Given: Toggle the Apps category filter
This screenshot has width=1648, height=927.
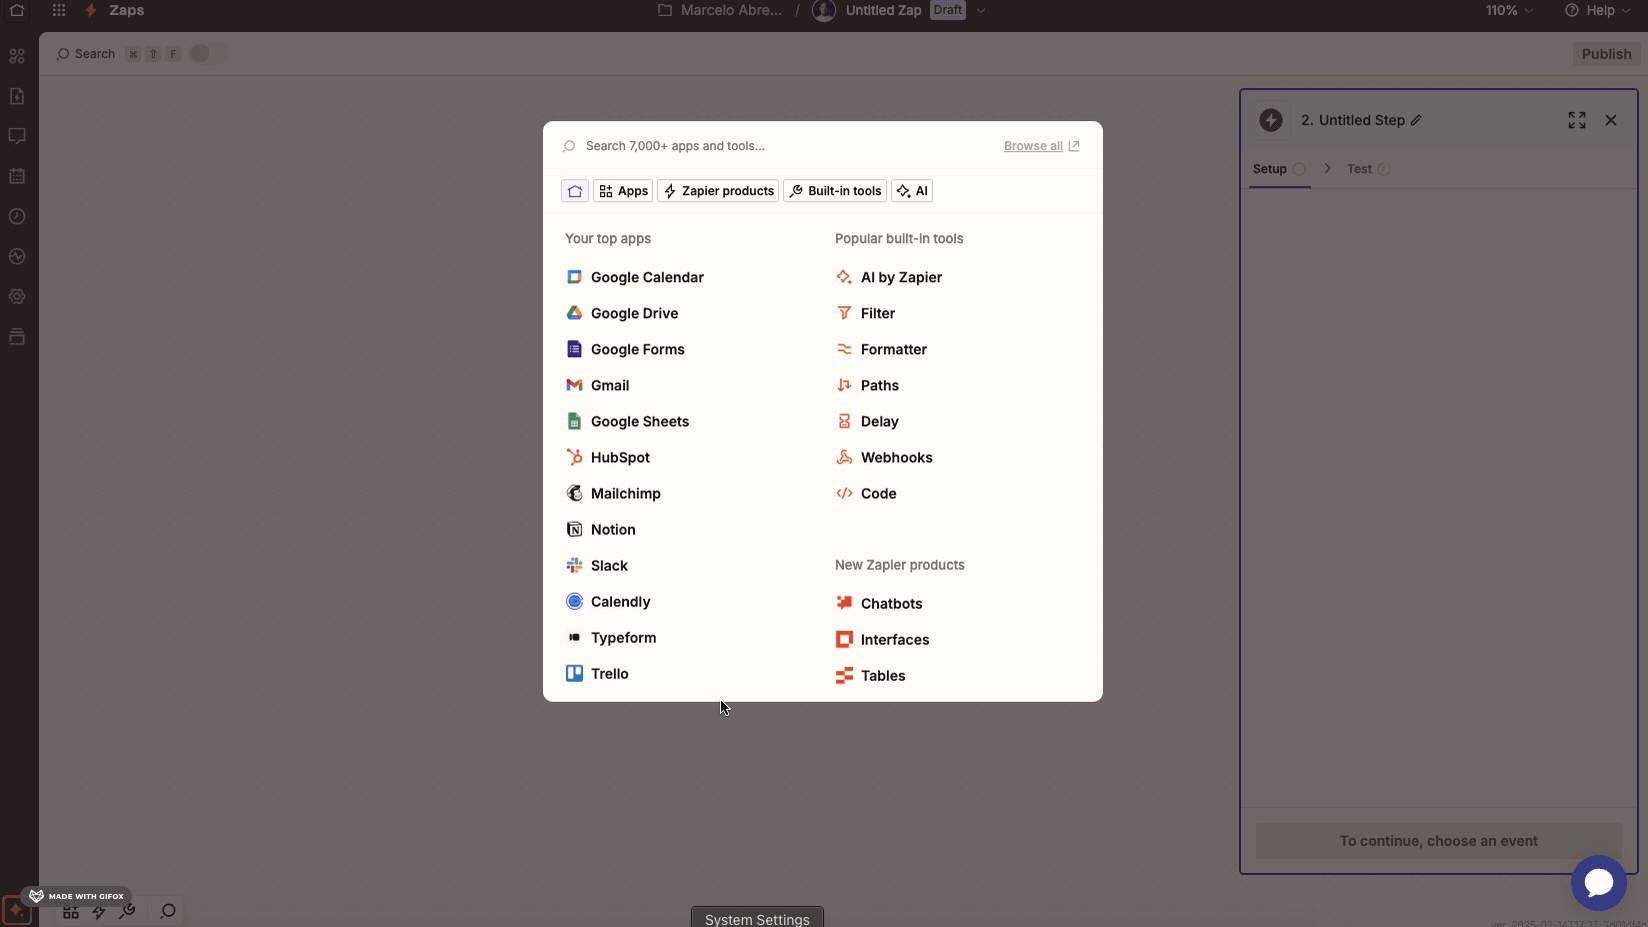Looking at the screenshot, I should pos(622,191).
